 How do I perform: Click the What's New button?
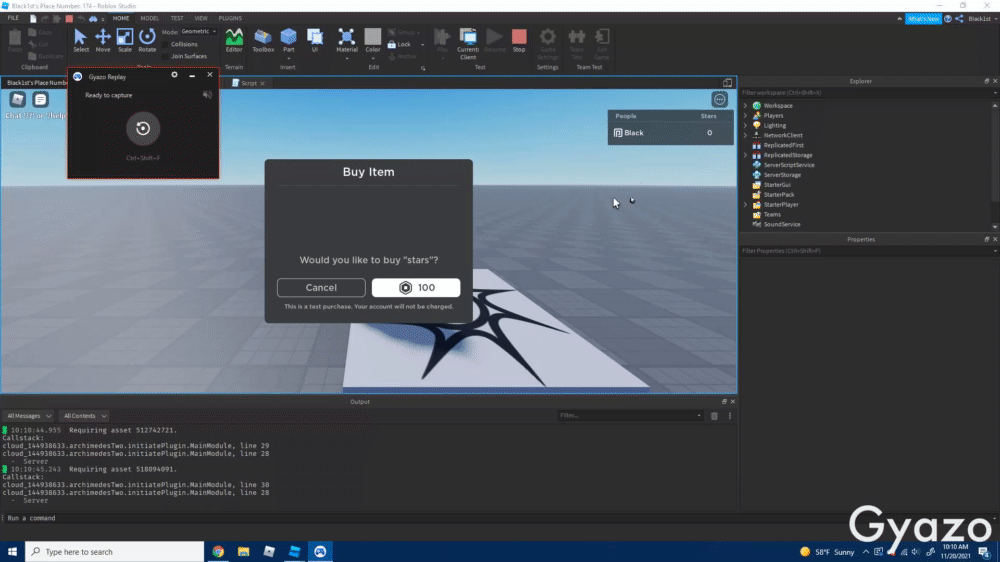pos(923,18)
